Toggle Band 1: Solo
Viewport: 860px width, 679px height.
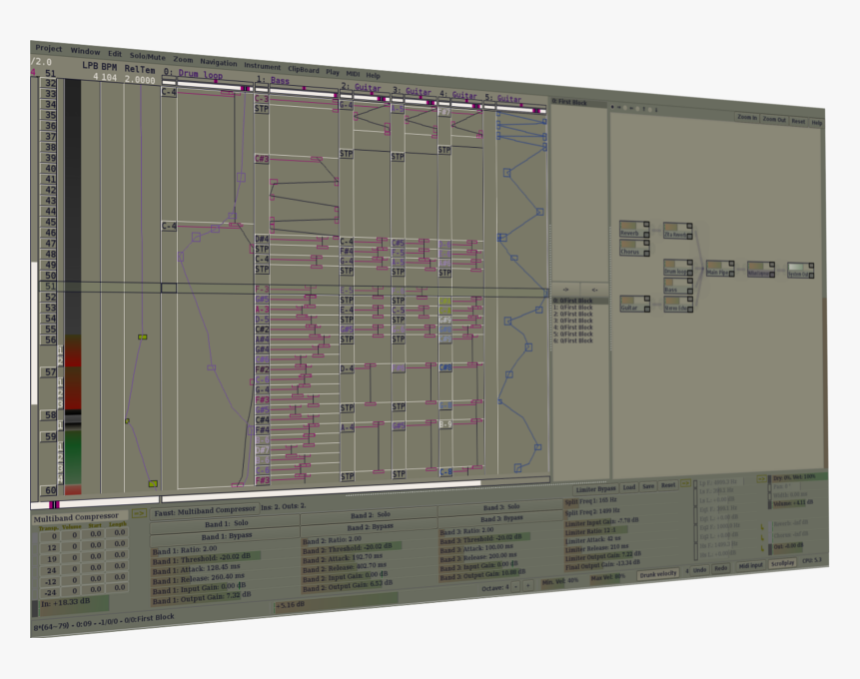225,524
